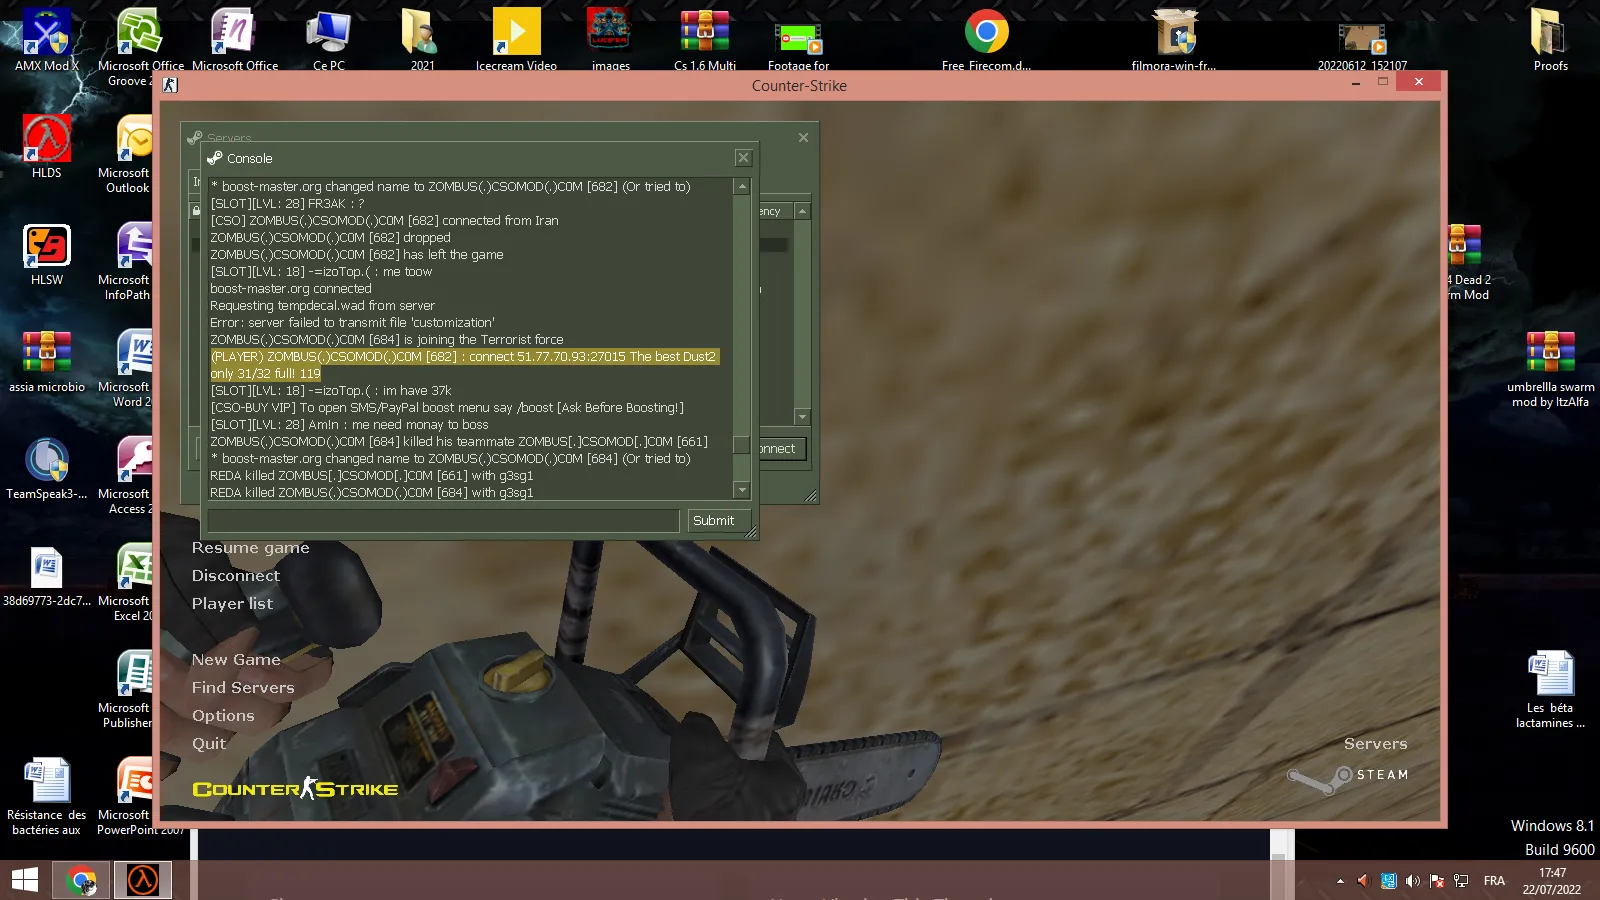The width and height of the screenshot is (1600, 900).
Task: Click console line 'REDA killed ZOMBUS[.]CSOMOD[.]COM [661]'
Action: (x=371, y=476)
